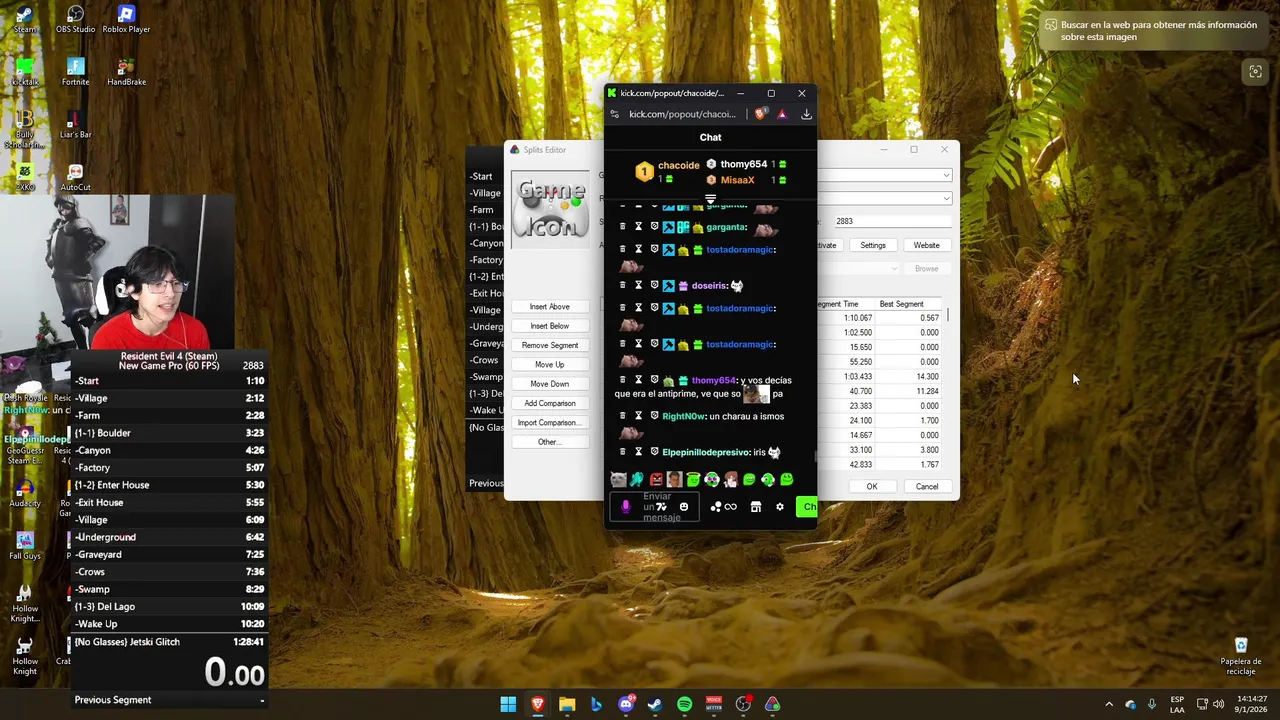This screenshot has height=720, width=1280.
Task: Open the Liar's Bar desktop shortcut
Action: coord(75,125)
